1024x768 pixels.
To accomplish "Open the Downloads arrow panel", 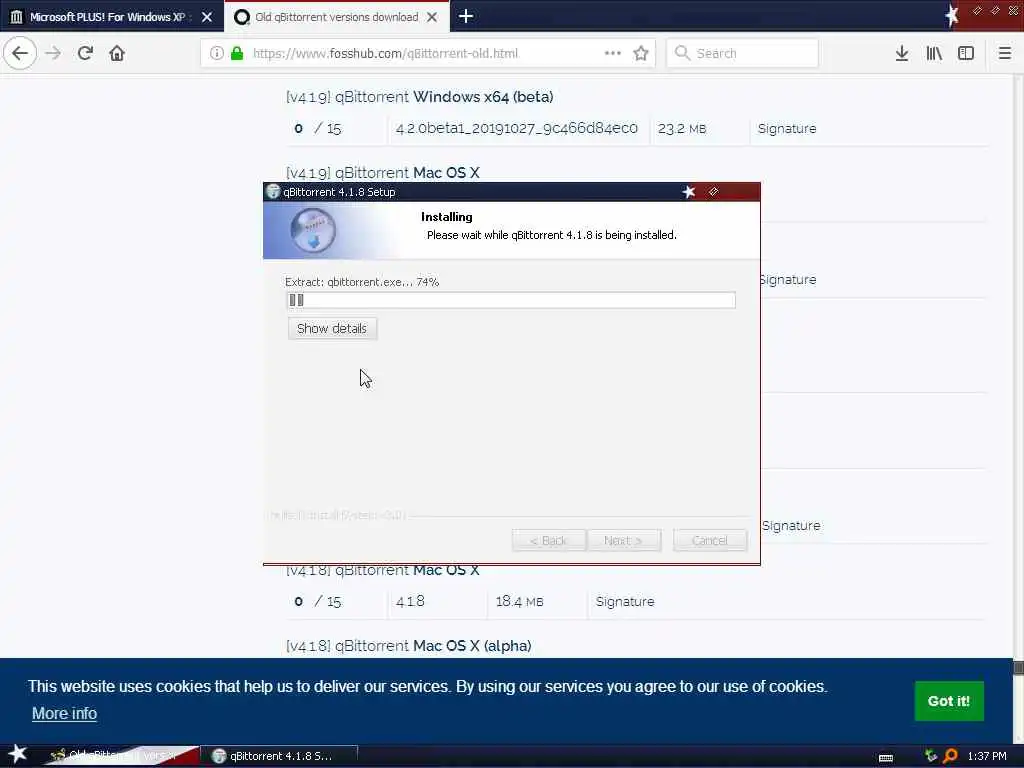I will (902, 53).
